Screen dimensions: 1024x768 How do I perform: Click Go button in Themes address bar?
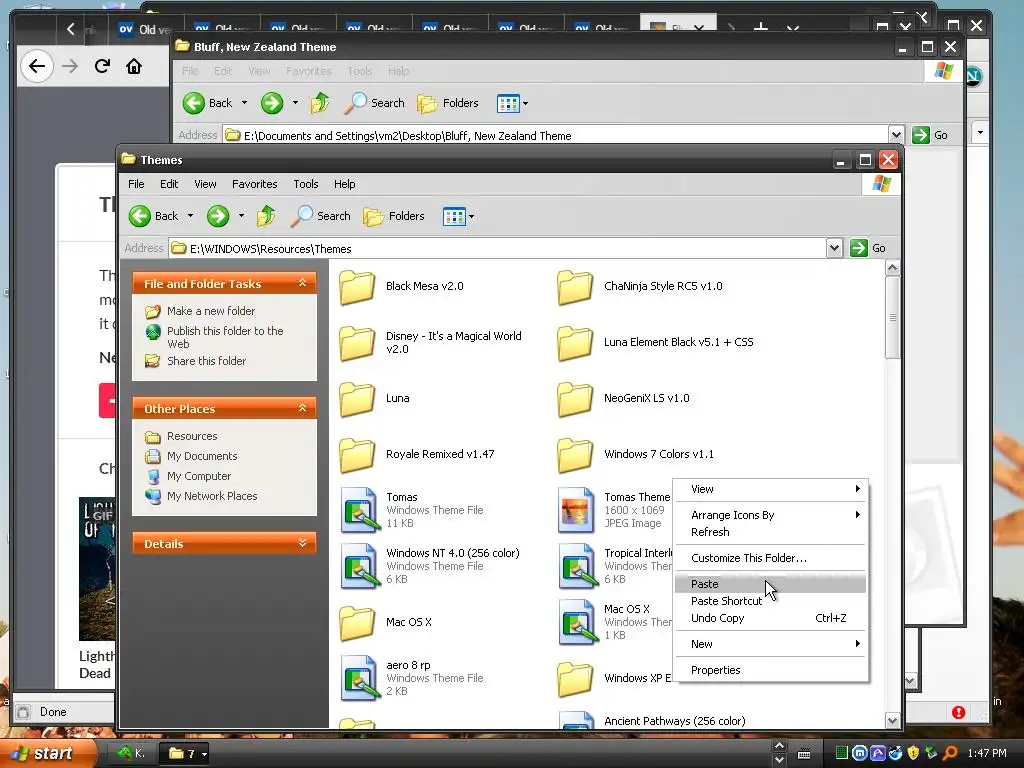click(x=868, y=248)
